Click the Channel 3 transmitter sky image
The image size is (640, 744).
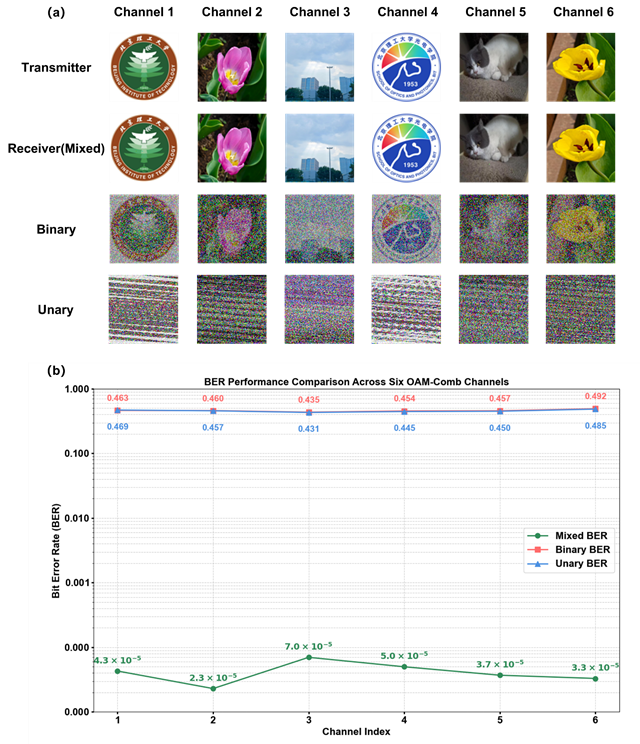319,67
